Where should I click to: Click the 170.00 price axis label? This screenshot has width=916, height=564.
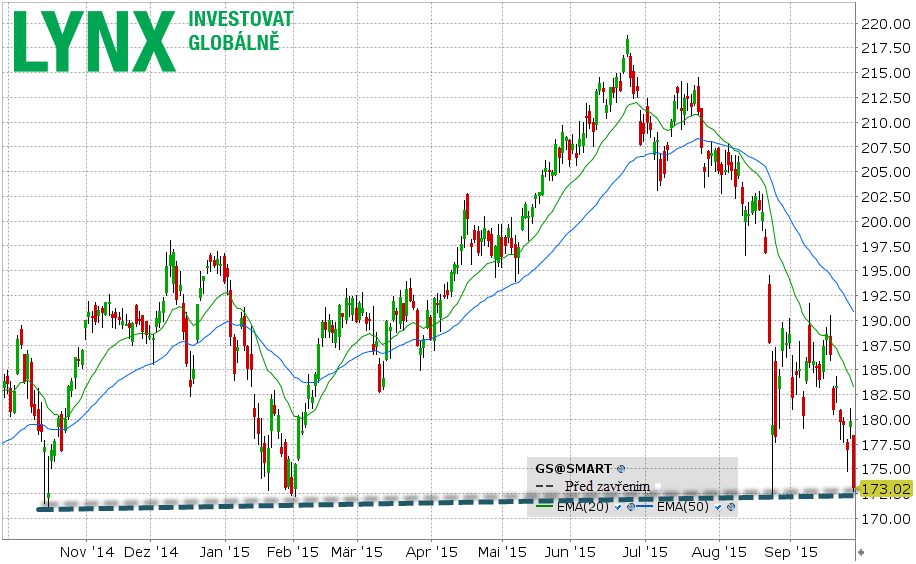[886, 519]
